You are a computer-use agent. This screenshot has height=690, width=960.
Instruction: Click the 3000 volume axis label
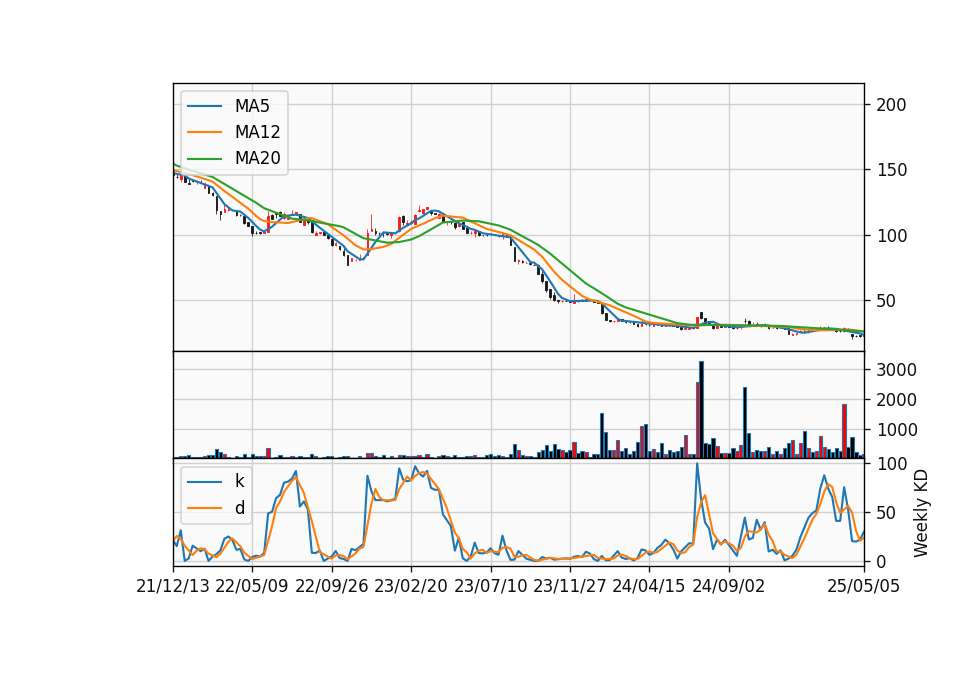point(897,370)
